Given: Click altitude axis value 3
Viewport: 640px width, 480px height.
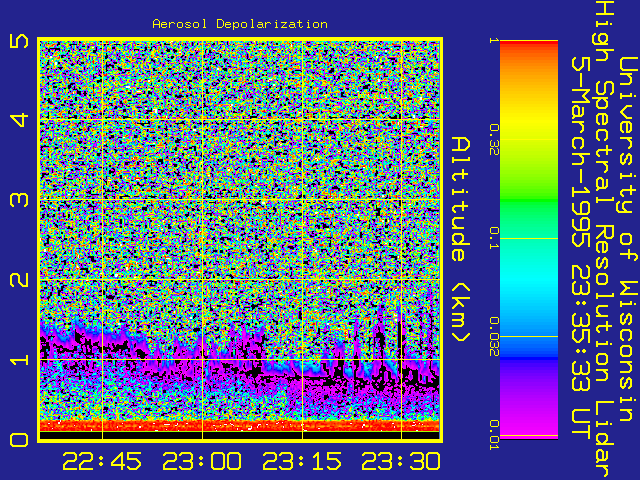Looking at the screenshot, I should (19, 200).
